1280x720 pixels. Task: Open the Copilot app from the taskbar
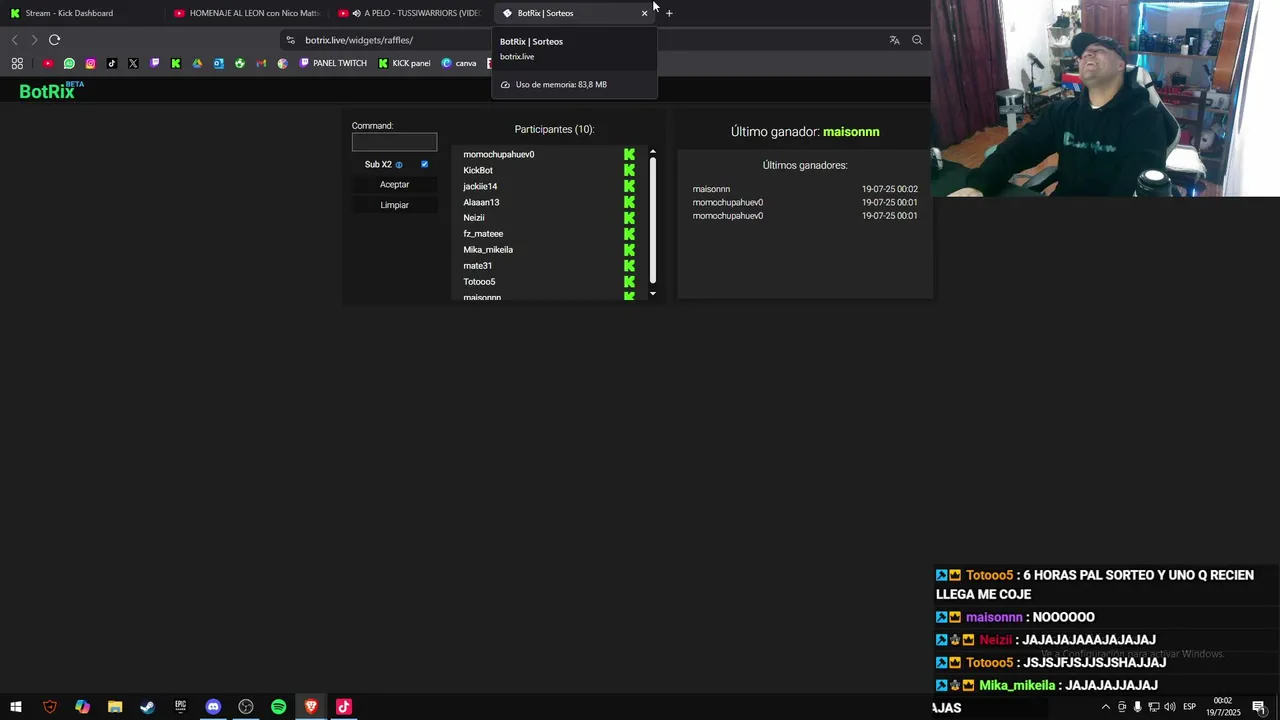(x=82, y=707)
